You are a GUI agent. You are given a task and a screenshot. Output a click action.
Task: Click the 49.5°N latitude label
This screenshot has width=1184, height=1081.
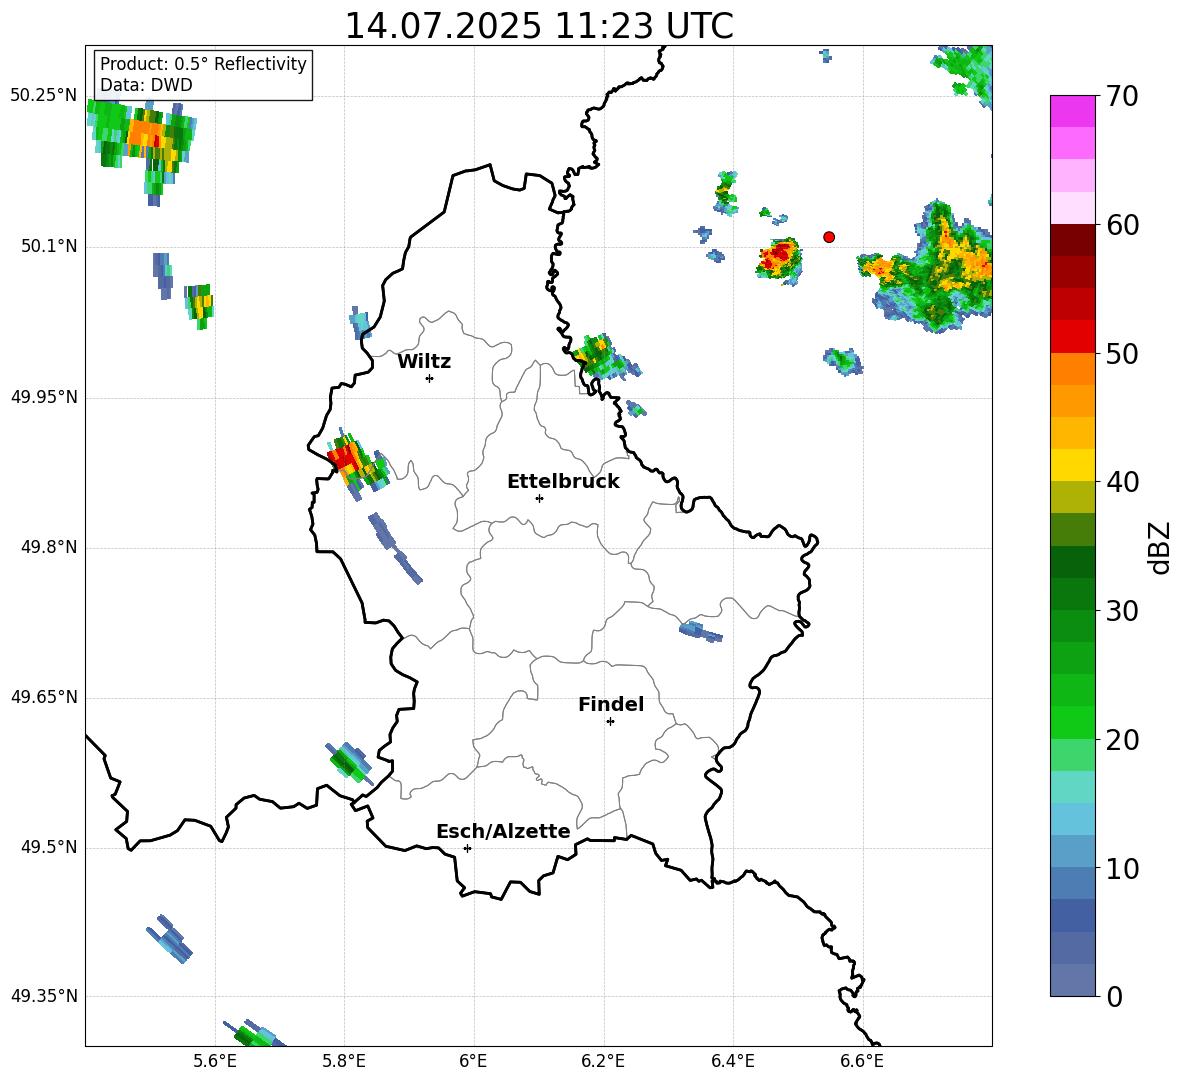click(49, 848)
